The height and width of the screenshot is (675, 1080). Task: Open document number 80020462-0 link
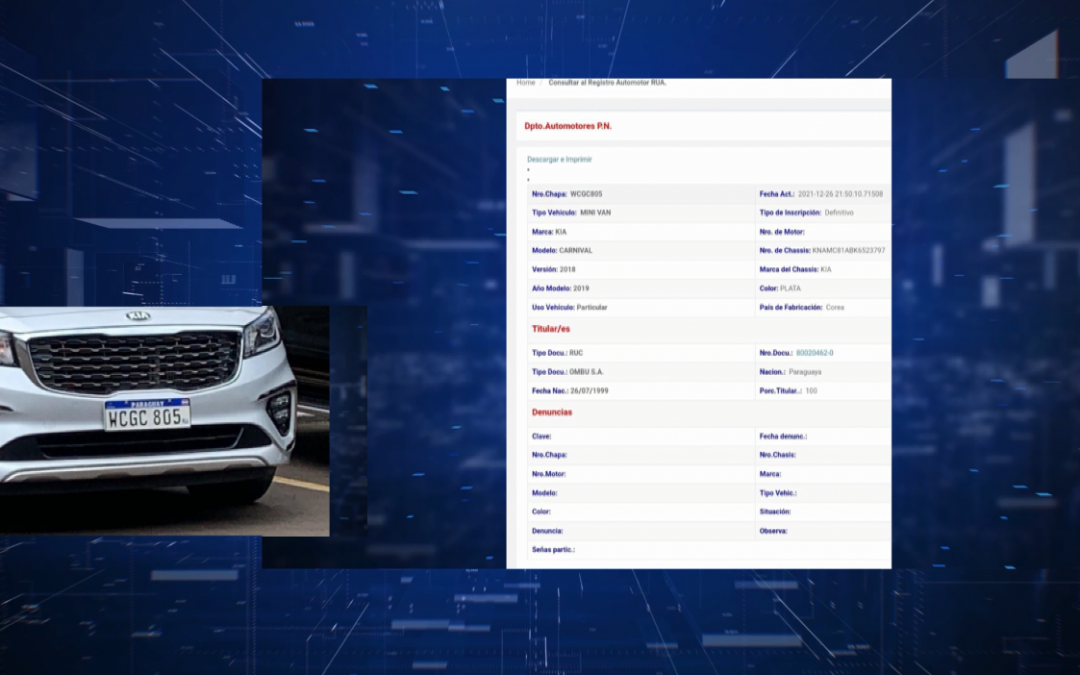814,353
